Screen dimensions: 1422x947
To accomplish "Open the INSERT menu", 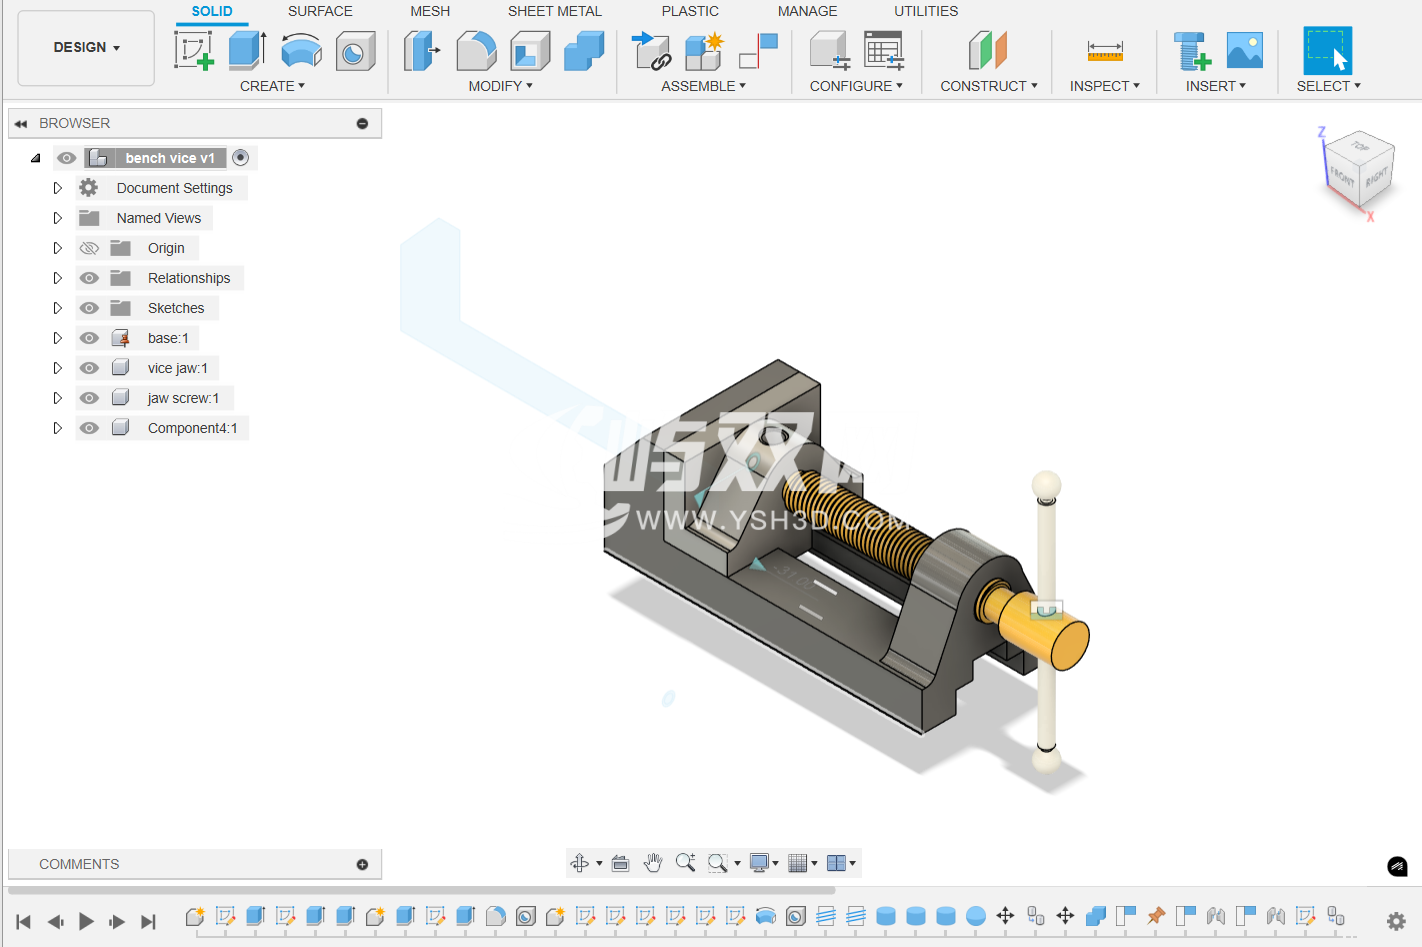I will [x=1215, y=86].
